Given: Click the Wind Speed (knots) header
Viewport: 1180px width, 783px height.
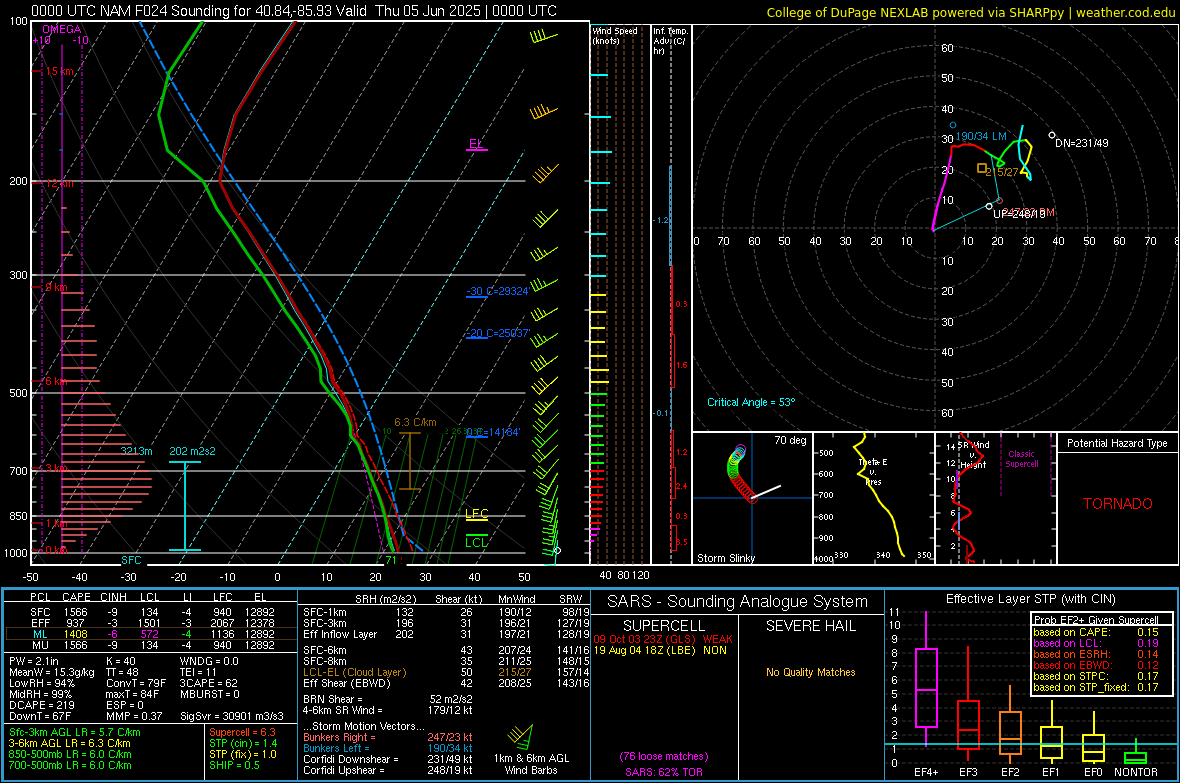Looking at the screenshot, I should [614, 35].
